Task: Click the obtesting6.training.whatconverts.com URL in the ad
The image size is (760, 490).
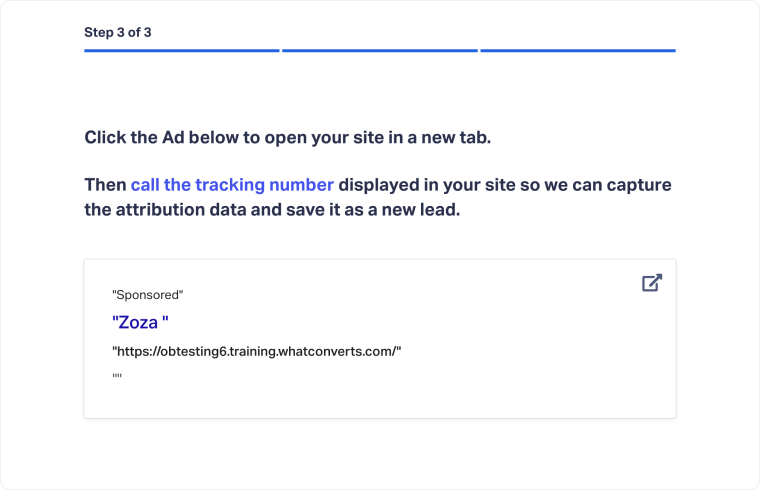Action: click(256, 351)
